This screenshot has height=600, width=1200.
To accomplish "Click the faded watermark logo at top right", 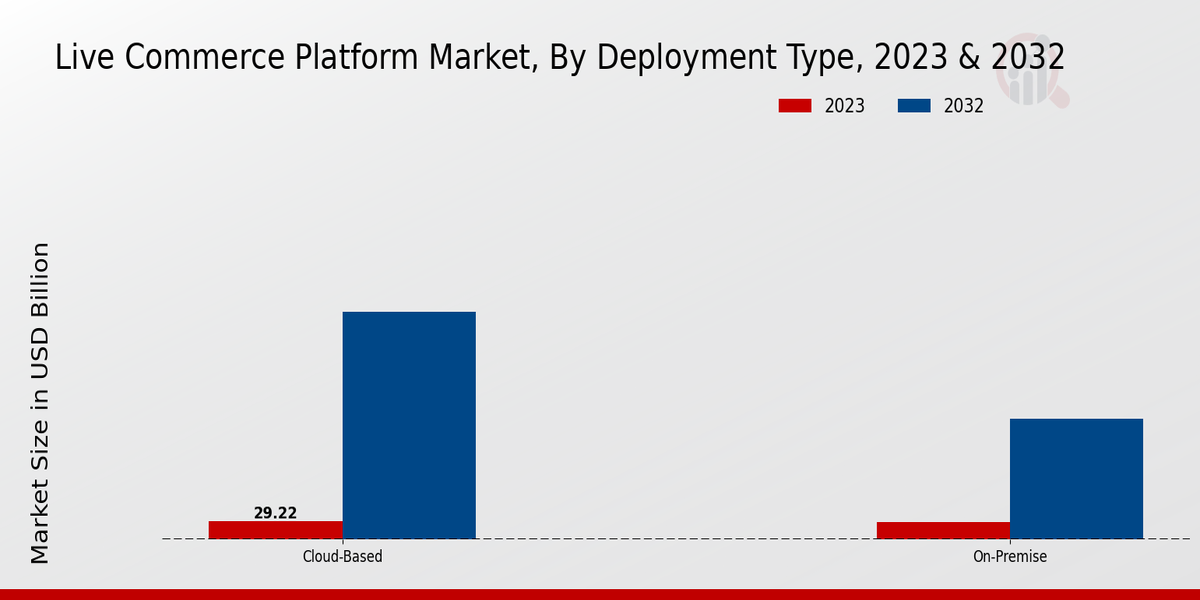I will [x=1033, y=76].
